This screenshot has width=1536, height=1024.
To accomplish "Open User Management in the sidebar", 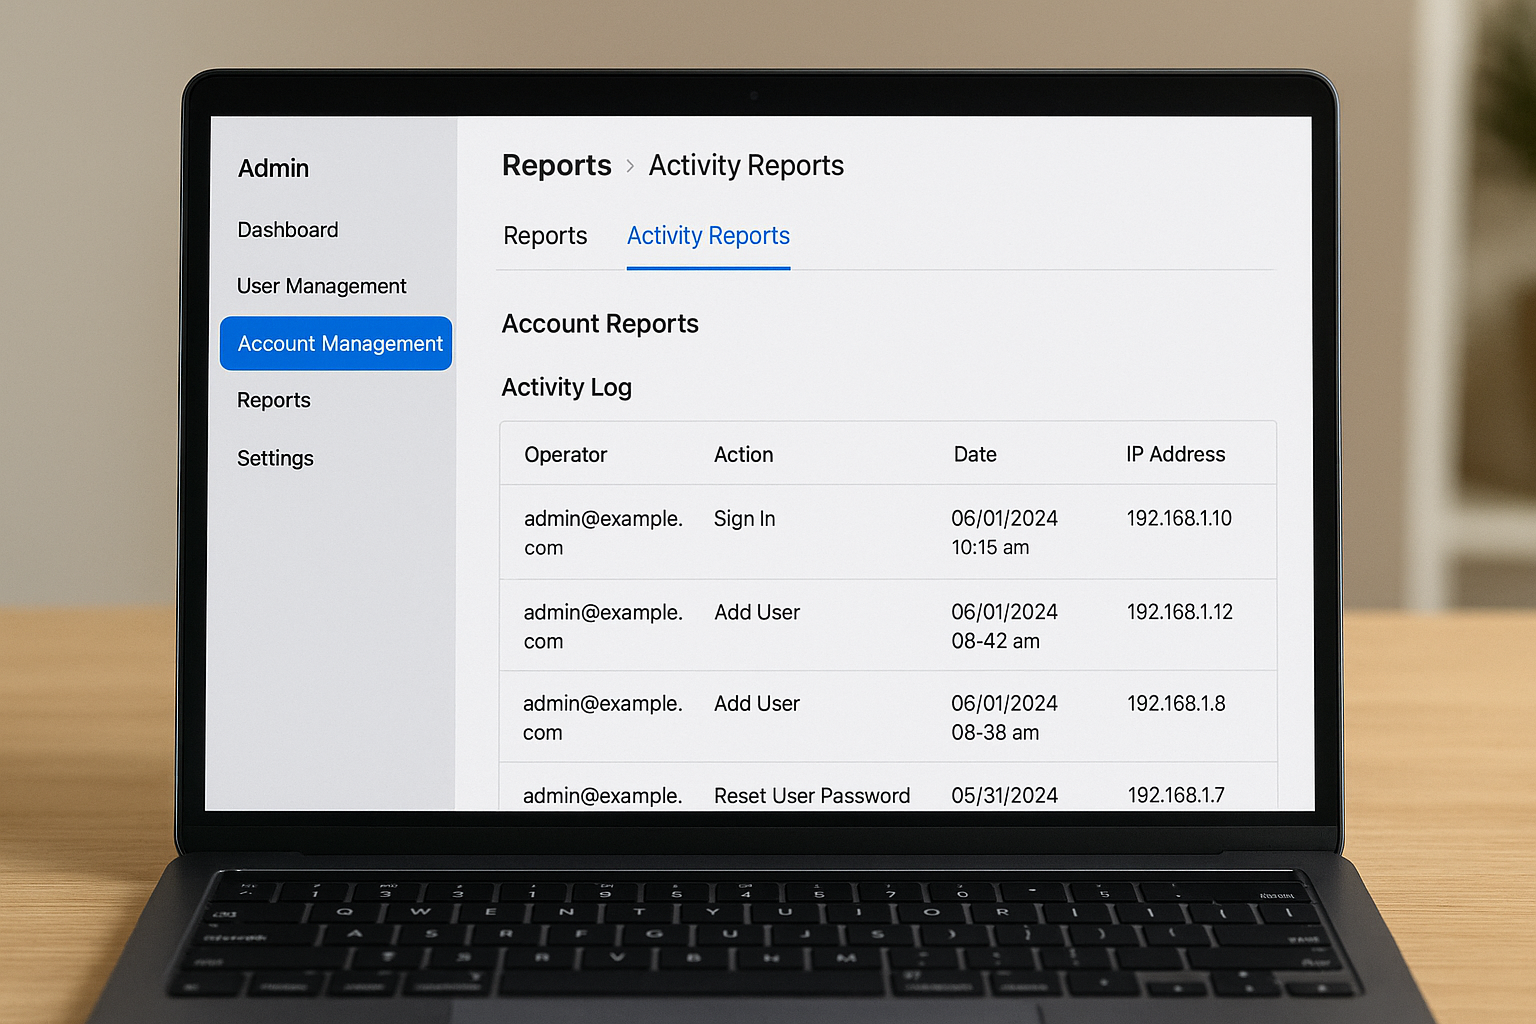I will point(321,286).
